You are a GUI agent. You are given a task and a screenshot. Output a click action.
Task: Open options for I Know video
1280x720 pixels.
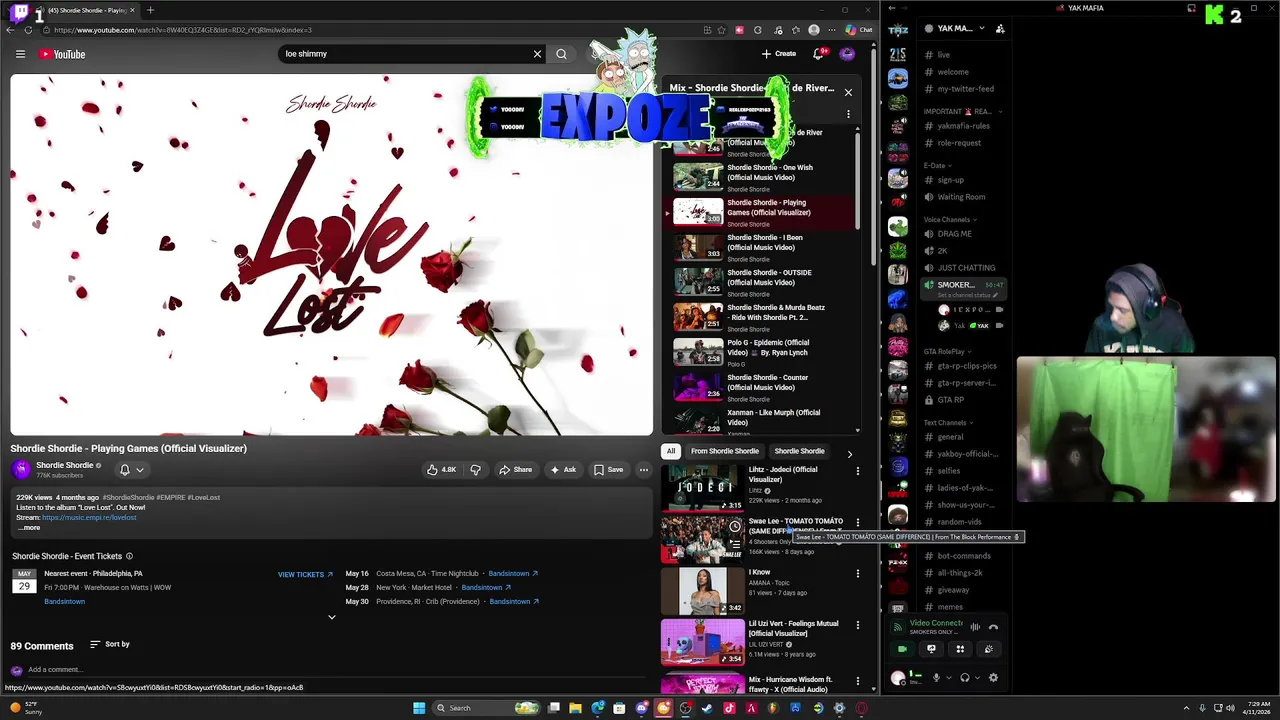pos(857,574)
